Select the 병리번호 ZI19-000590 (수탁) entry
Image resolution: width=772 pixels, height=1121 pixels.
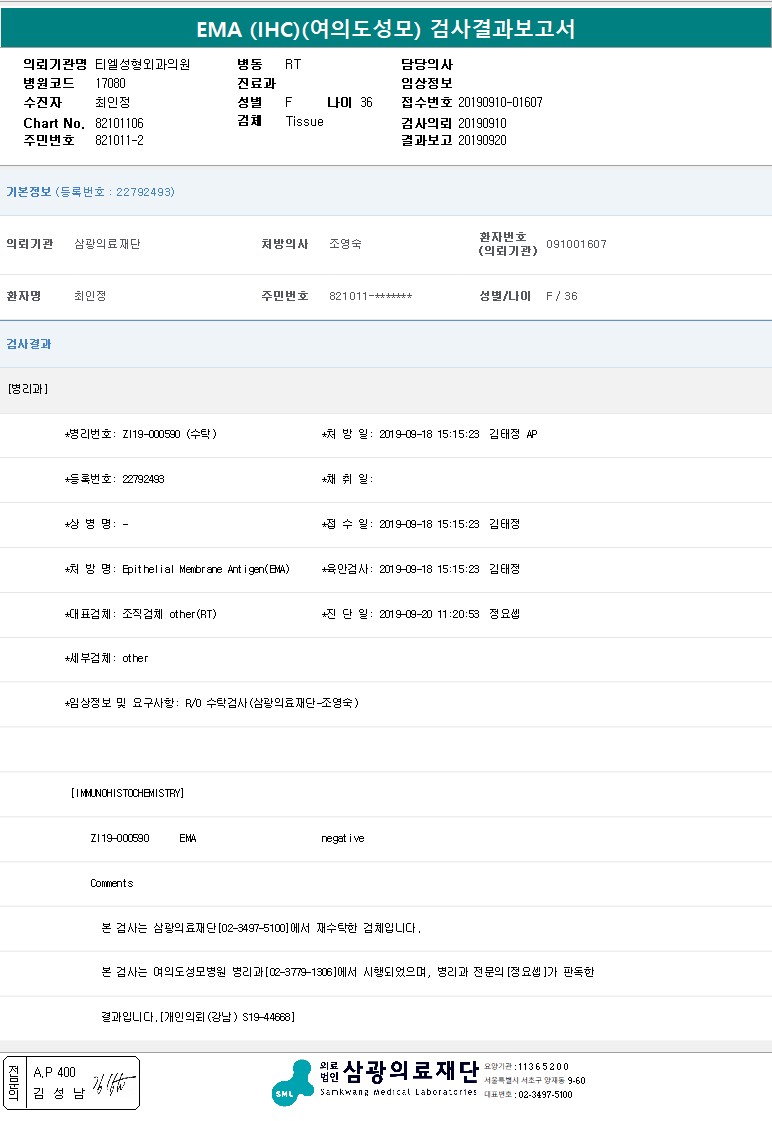tap(168, 435)
